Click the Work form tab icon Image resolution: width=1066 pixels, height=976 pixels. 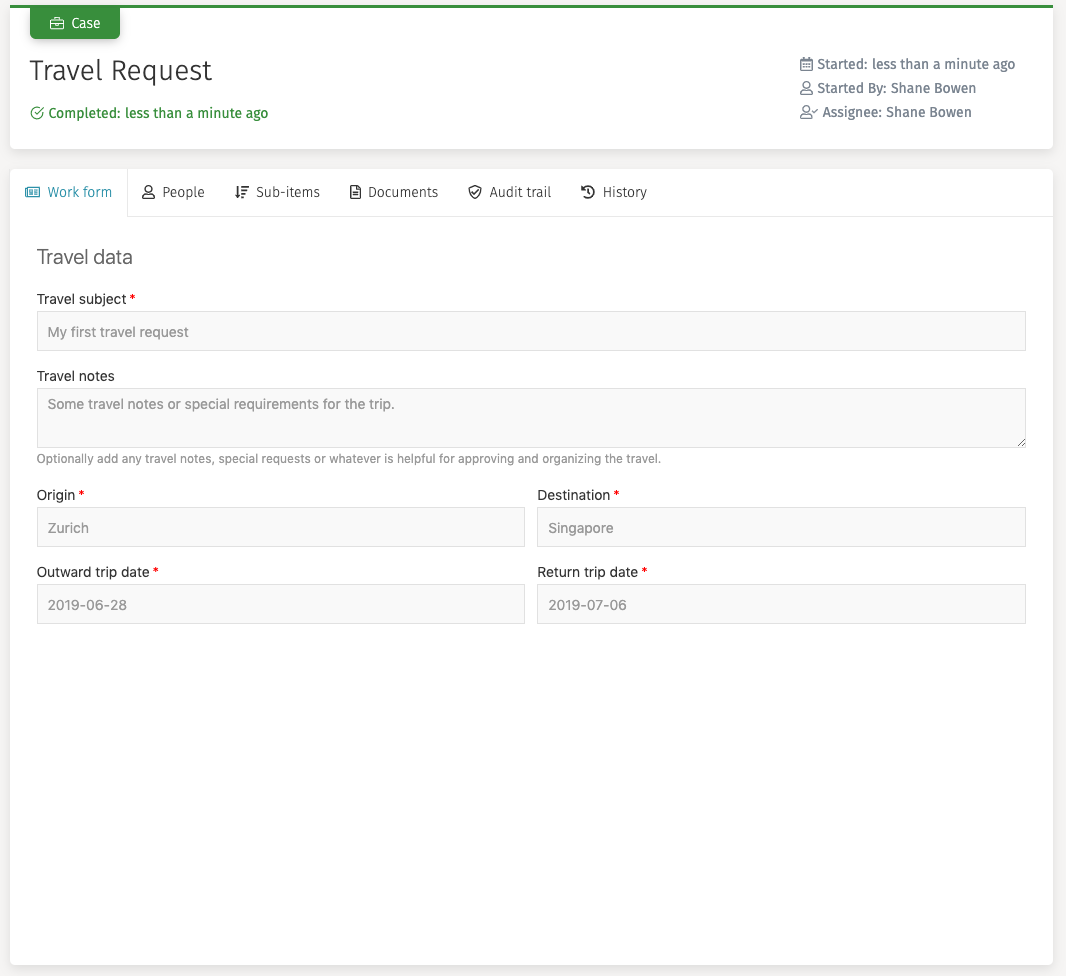pos(32,192)
